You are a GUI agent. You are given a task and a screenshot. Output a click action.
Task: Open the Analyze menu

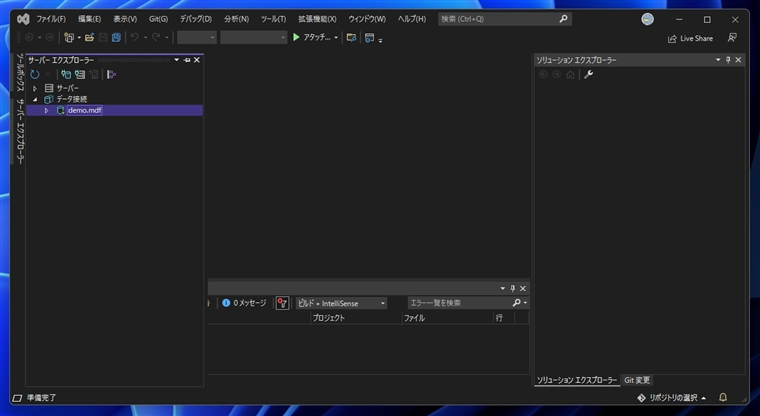coord(236,19)
